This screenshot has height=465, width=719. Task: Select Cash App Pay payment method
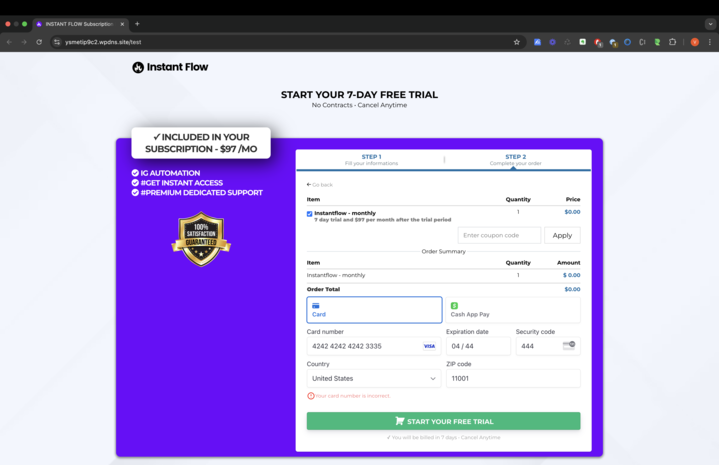513,310
